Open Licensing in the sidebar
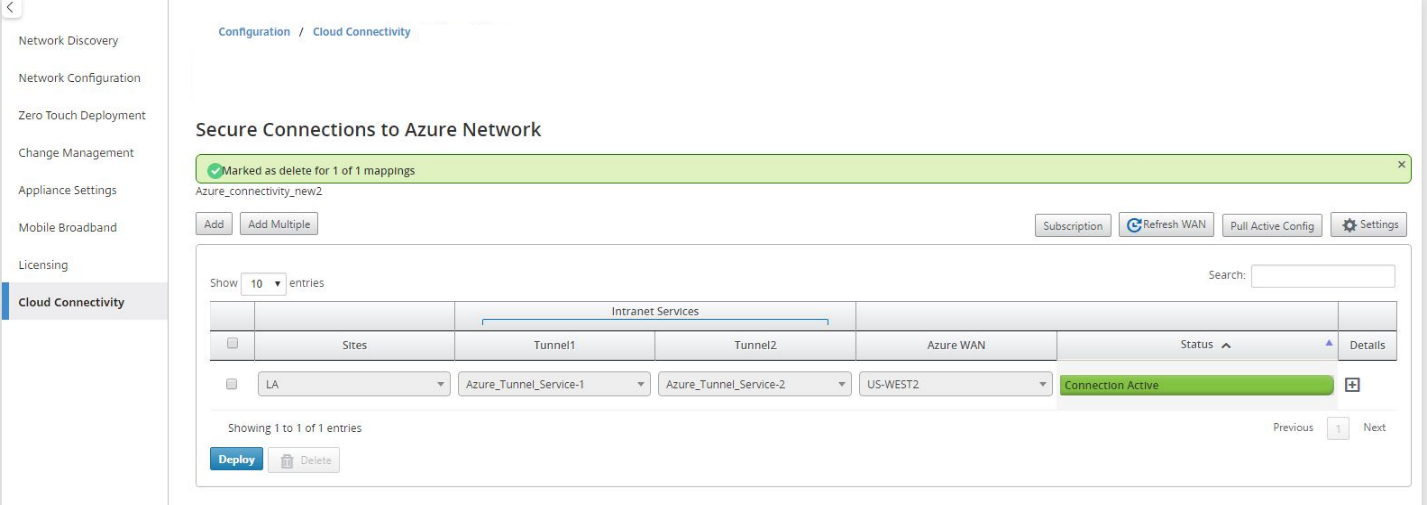 click(x=43, y=265)
